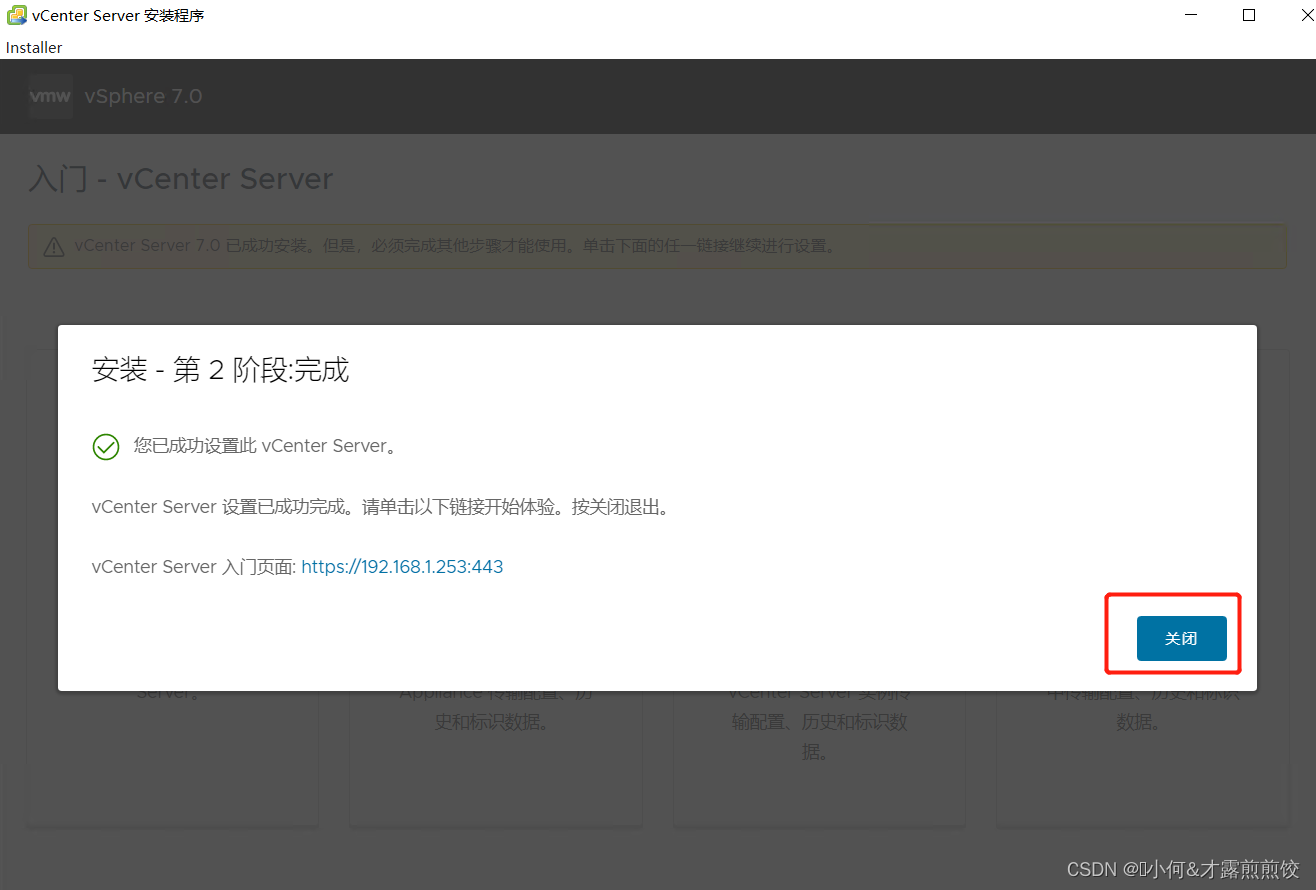Click the vCenter Server 入门页面 label
Viewport: 1316px width, 890px height.
(193, 567)
